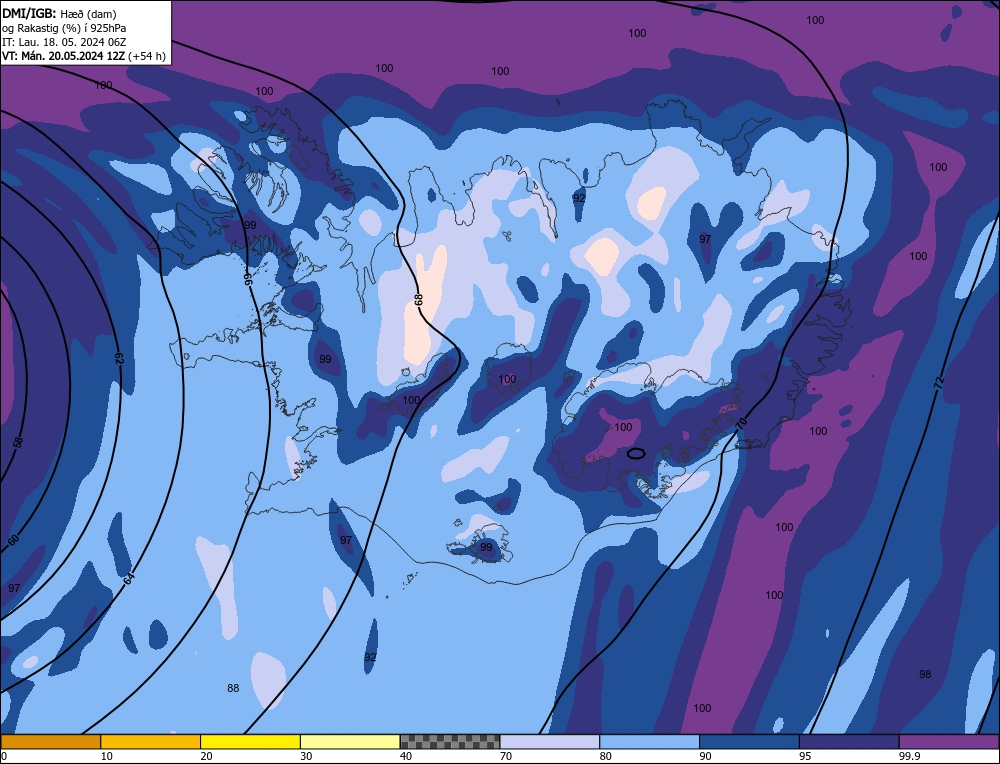Click the 'og Rakastig (%) í 925hPa' line
The image size is (1000, 764).
pyautogui.click(x=64, y=28)
